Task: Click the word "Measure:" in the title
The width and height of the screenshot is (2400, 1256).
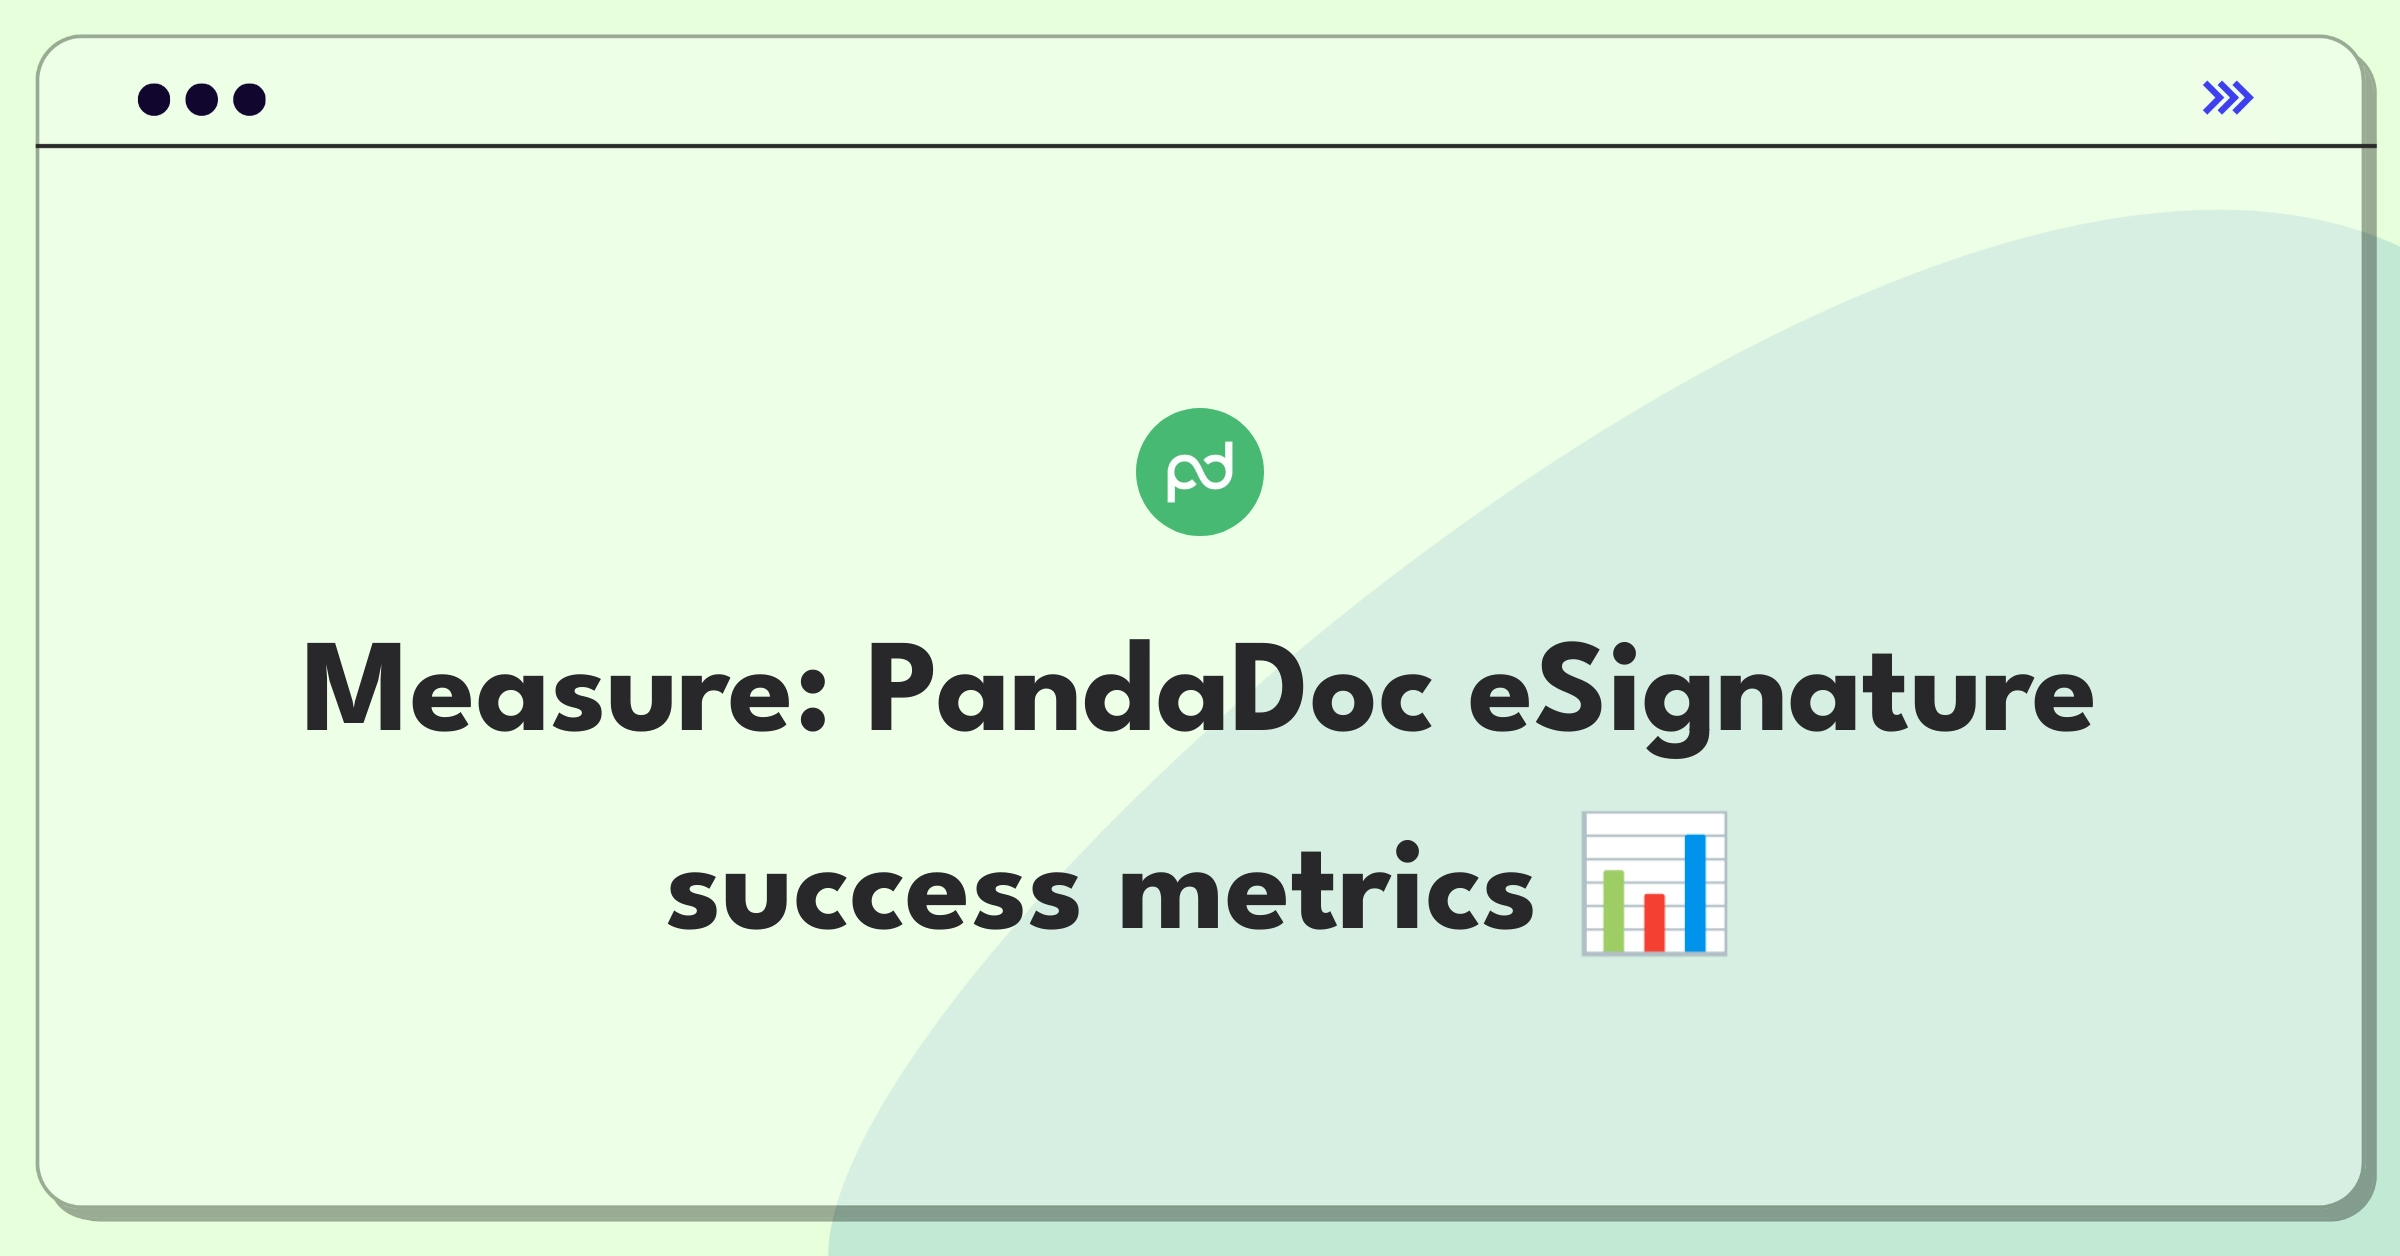Action: [x=566, y=690]
